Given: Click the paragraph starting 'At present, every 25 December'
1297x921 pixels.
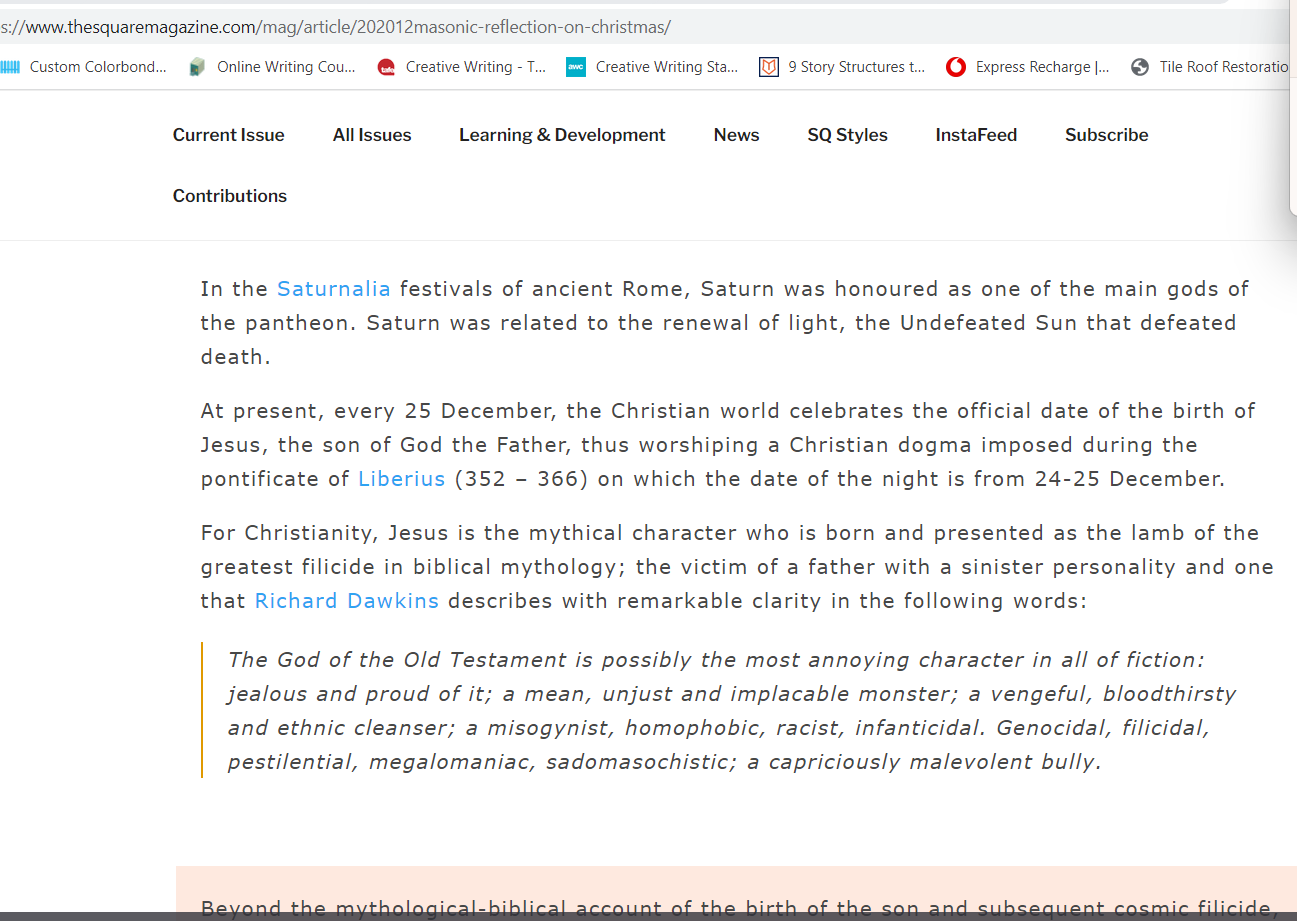Looking at the screenshot, I should point(728,445).
